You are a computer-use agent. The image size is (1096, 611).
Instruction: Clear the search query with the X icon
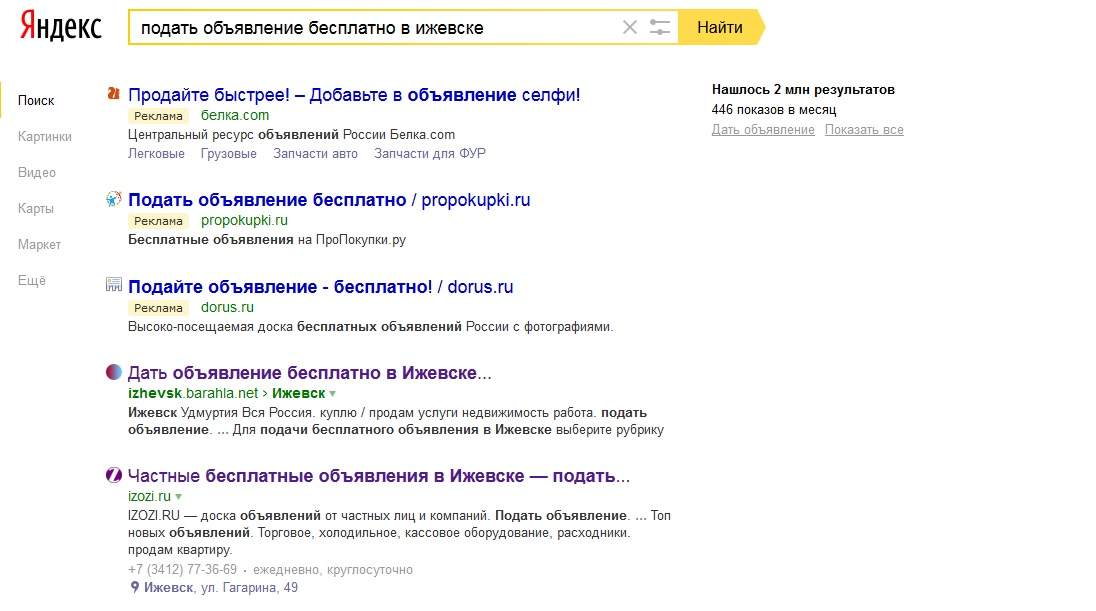coord(630,27)
